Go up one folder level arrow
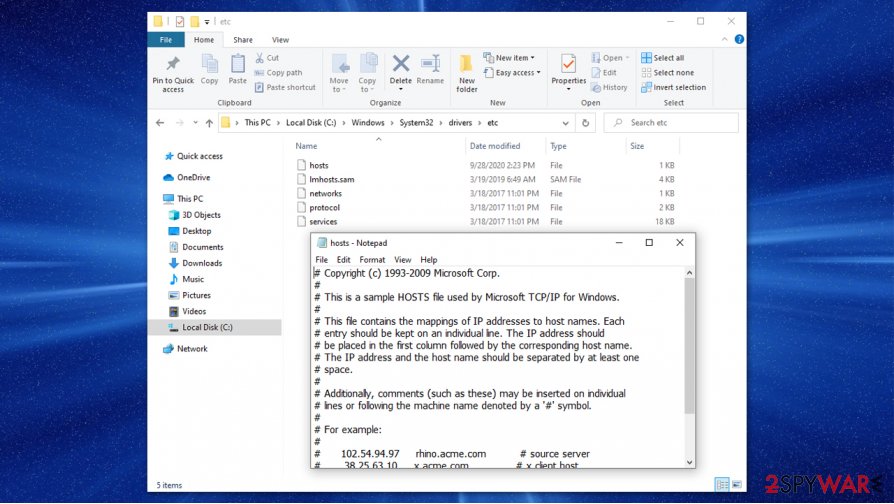This screenshot has width=894, height=504. point(209,123)
